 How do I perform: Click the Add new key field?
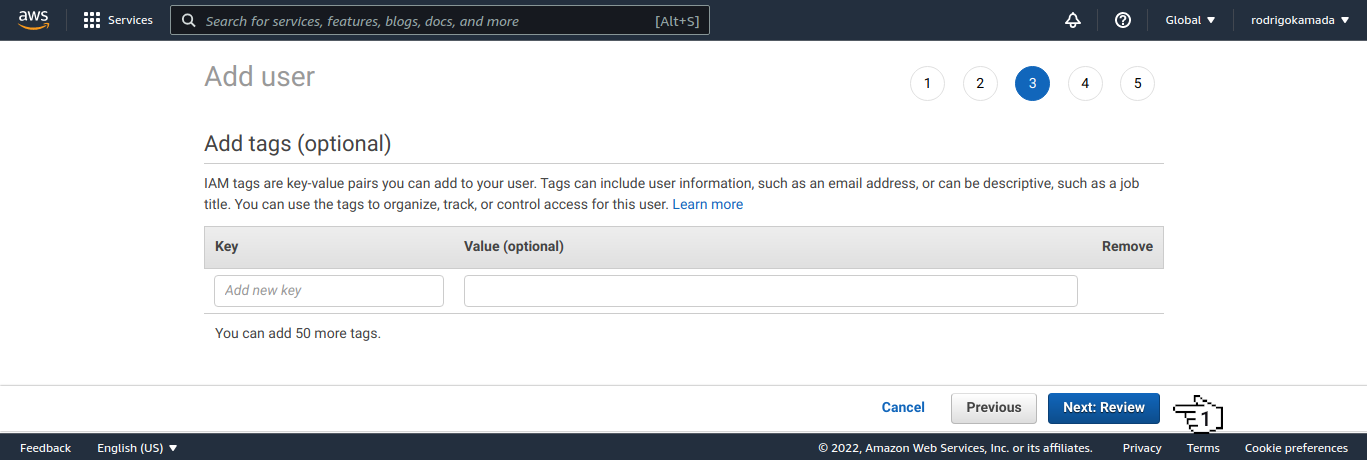[328, 291]
